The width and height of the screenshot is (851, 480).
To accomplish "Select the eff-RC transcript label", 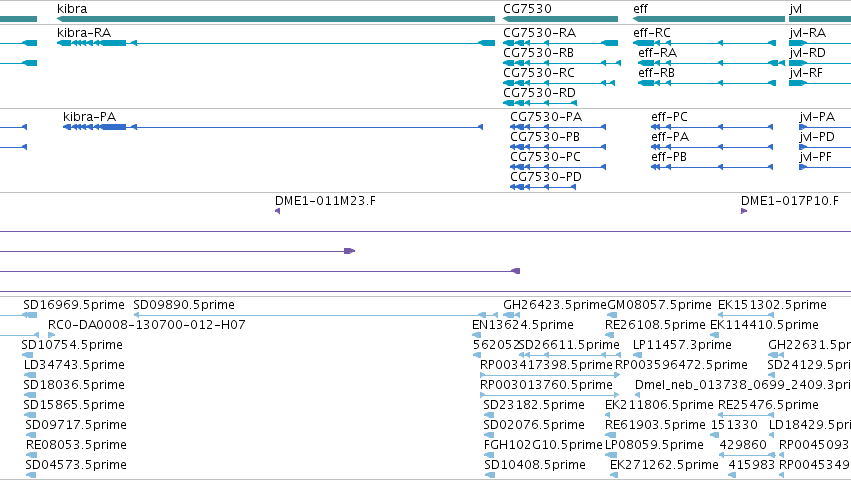I will (x=651, y=33).
